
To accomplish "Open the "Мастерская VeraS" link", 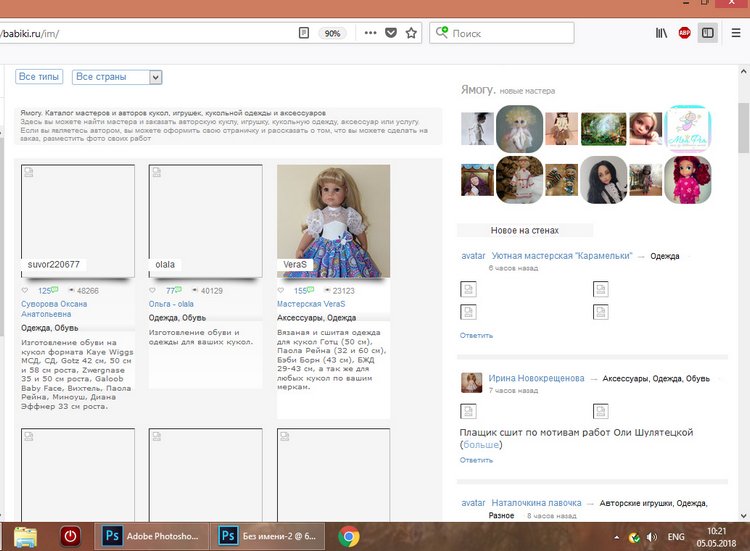I will tap(311, 303).
